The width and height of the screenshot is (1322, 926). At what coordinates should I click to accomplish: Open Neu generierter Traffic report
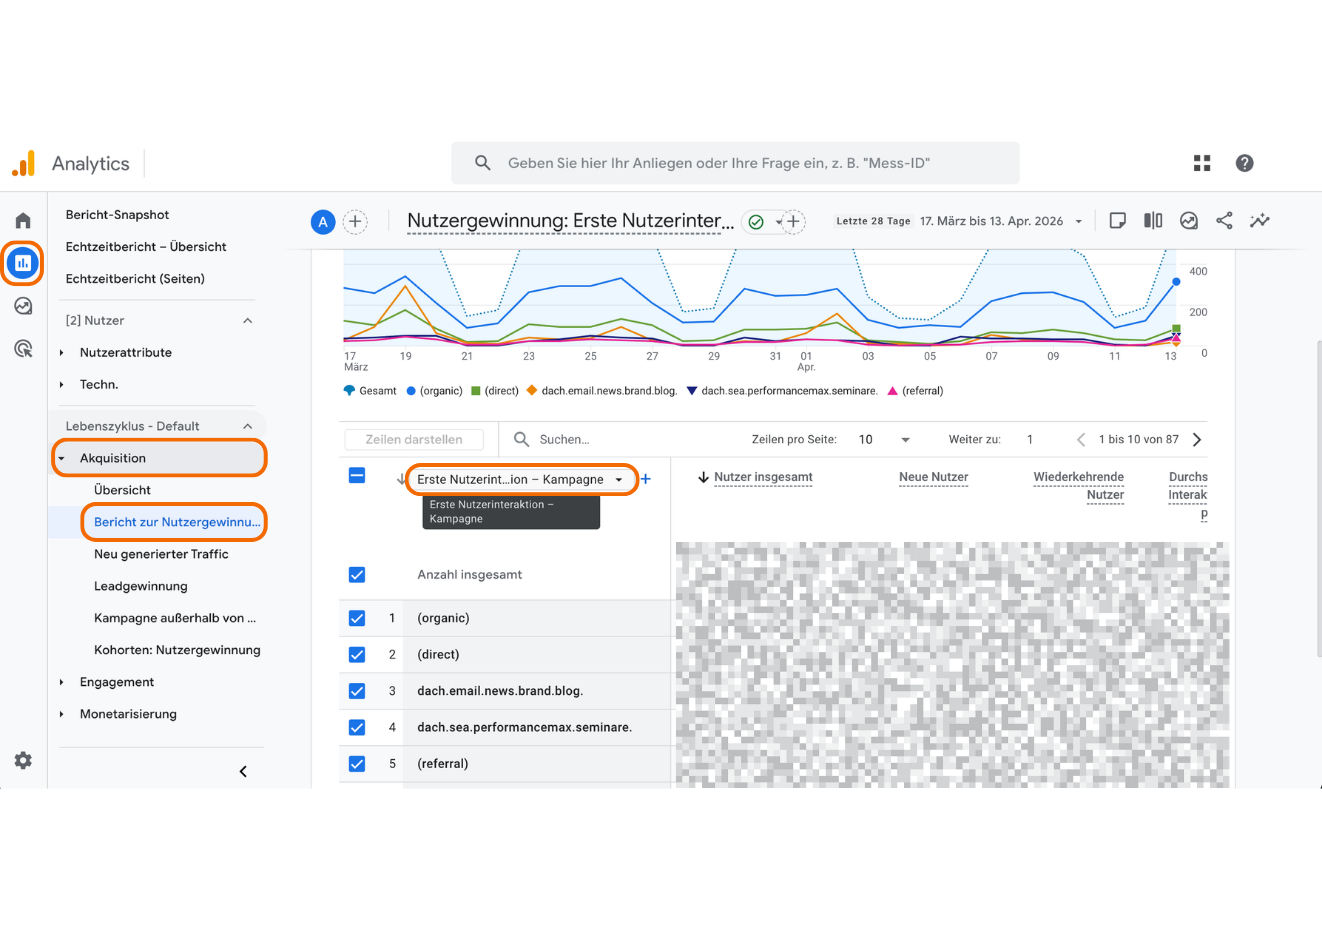(x=161, y=554)
